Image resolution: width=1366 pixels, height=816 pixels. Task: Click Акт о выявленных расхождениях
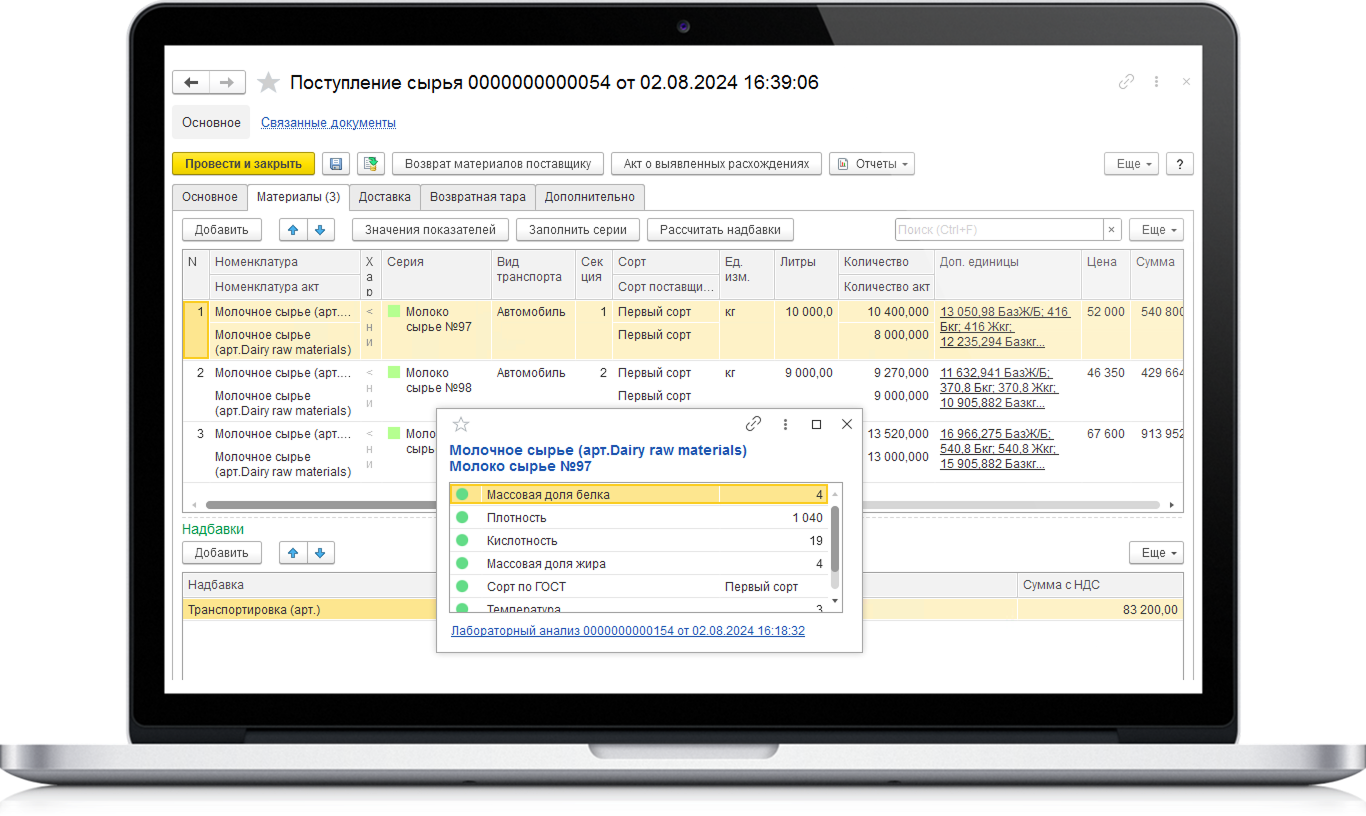click(x=716, y=164)
